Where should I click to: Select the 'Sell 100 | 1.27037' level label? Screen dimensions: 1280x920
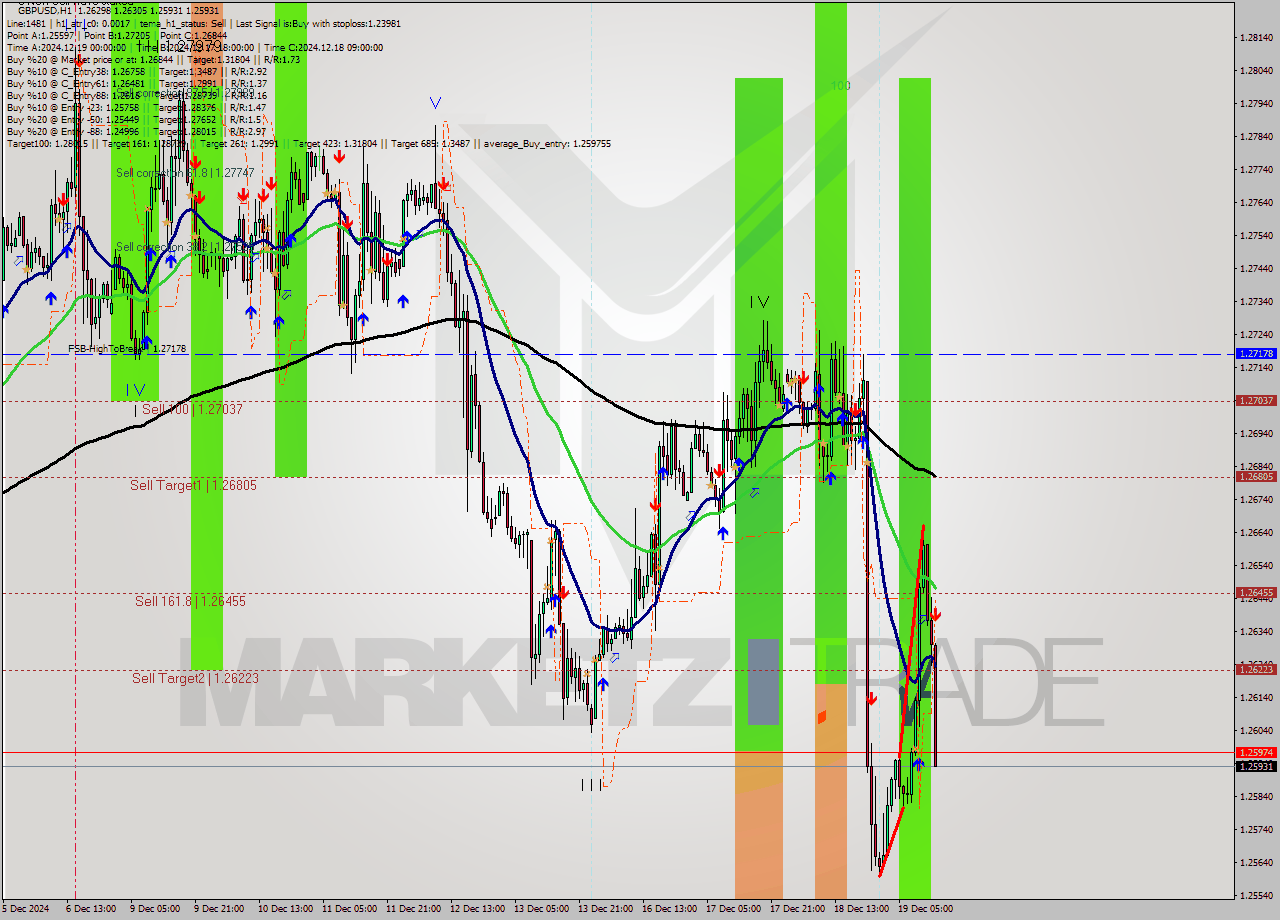[x=192, y=409]
